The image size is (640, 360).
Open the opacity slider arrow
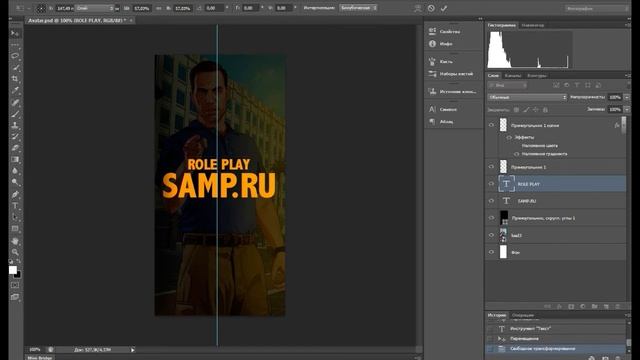[627, 97]
